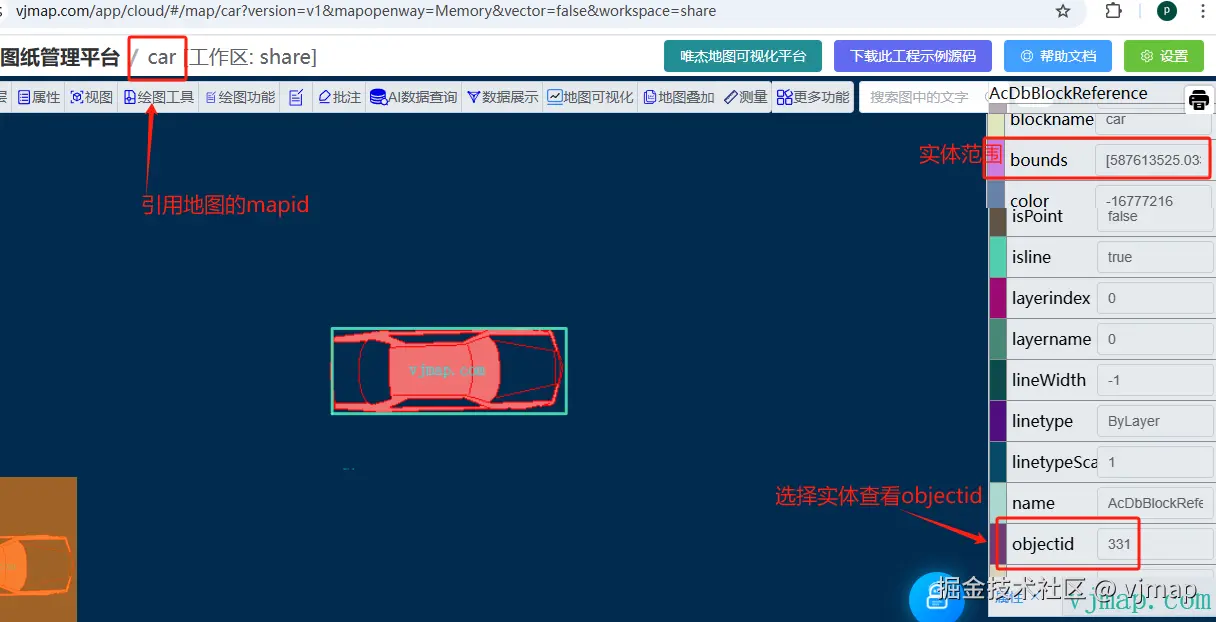Click the color value -16777216 field

(x=1154, y=201)
